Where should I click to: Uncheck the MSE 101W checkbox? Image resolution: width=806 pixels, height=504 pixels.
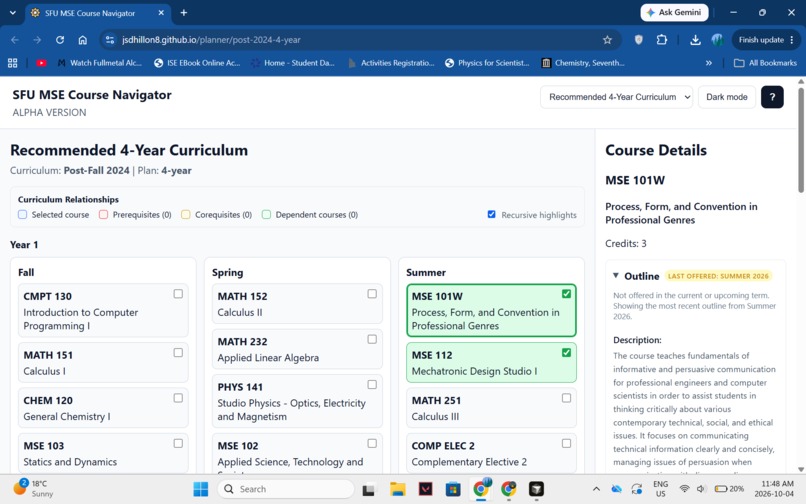pyautogui.click(x=566, y=294)
